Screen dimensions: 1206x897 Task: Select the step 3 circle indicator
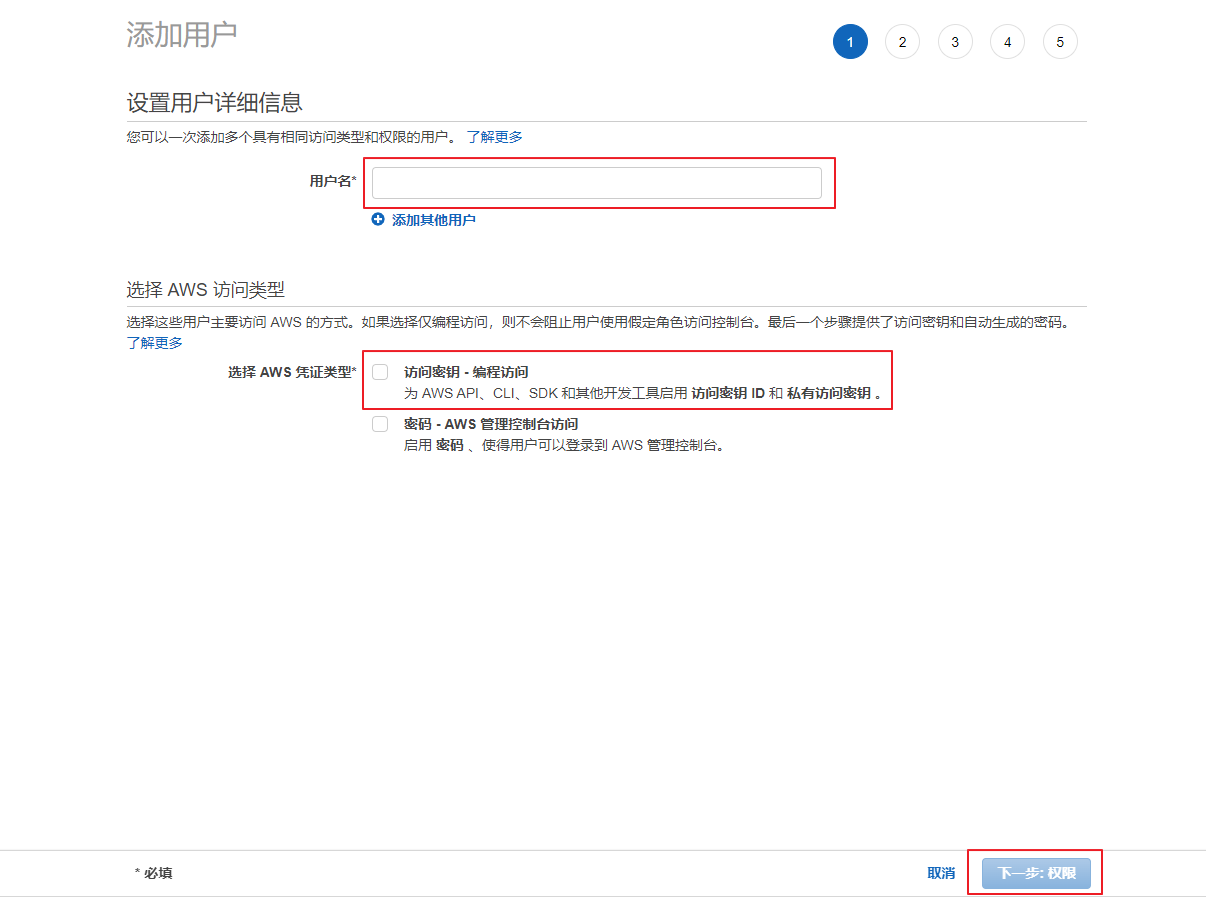click(955, 42)
